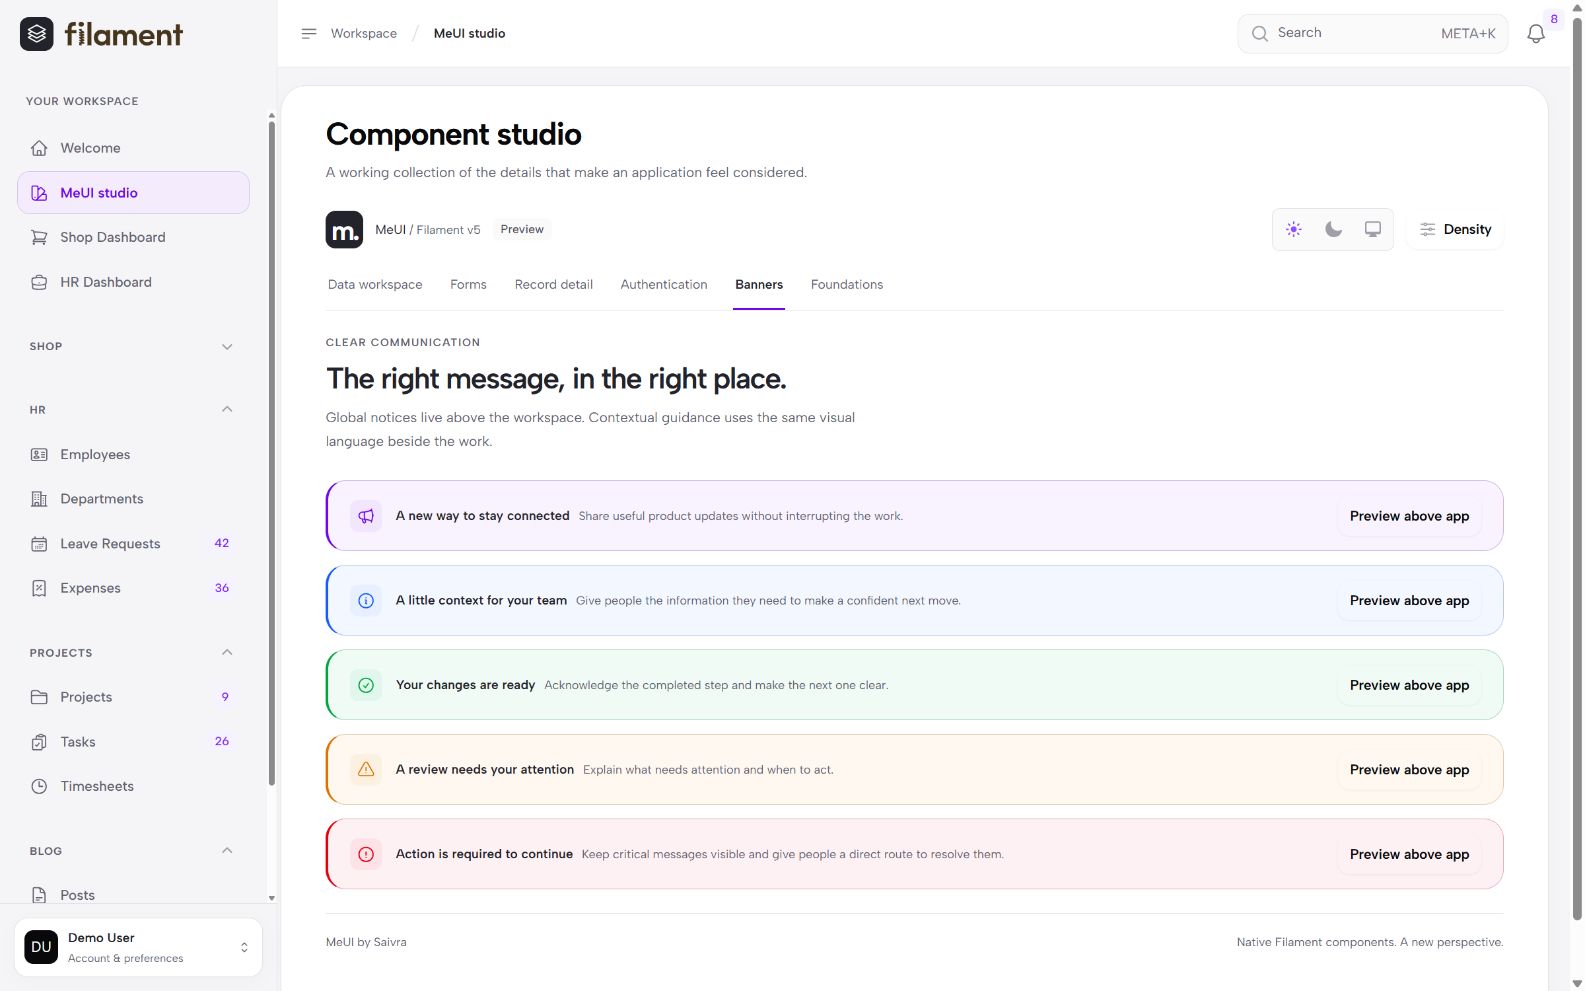This screenshot has width=1585, height=991.
Task: Open the Density options
Action: click(x=1455, y=229)
